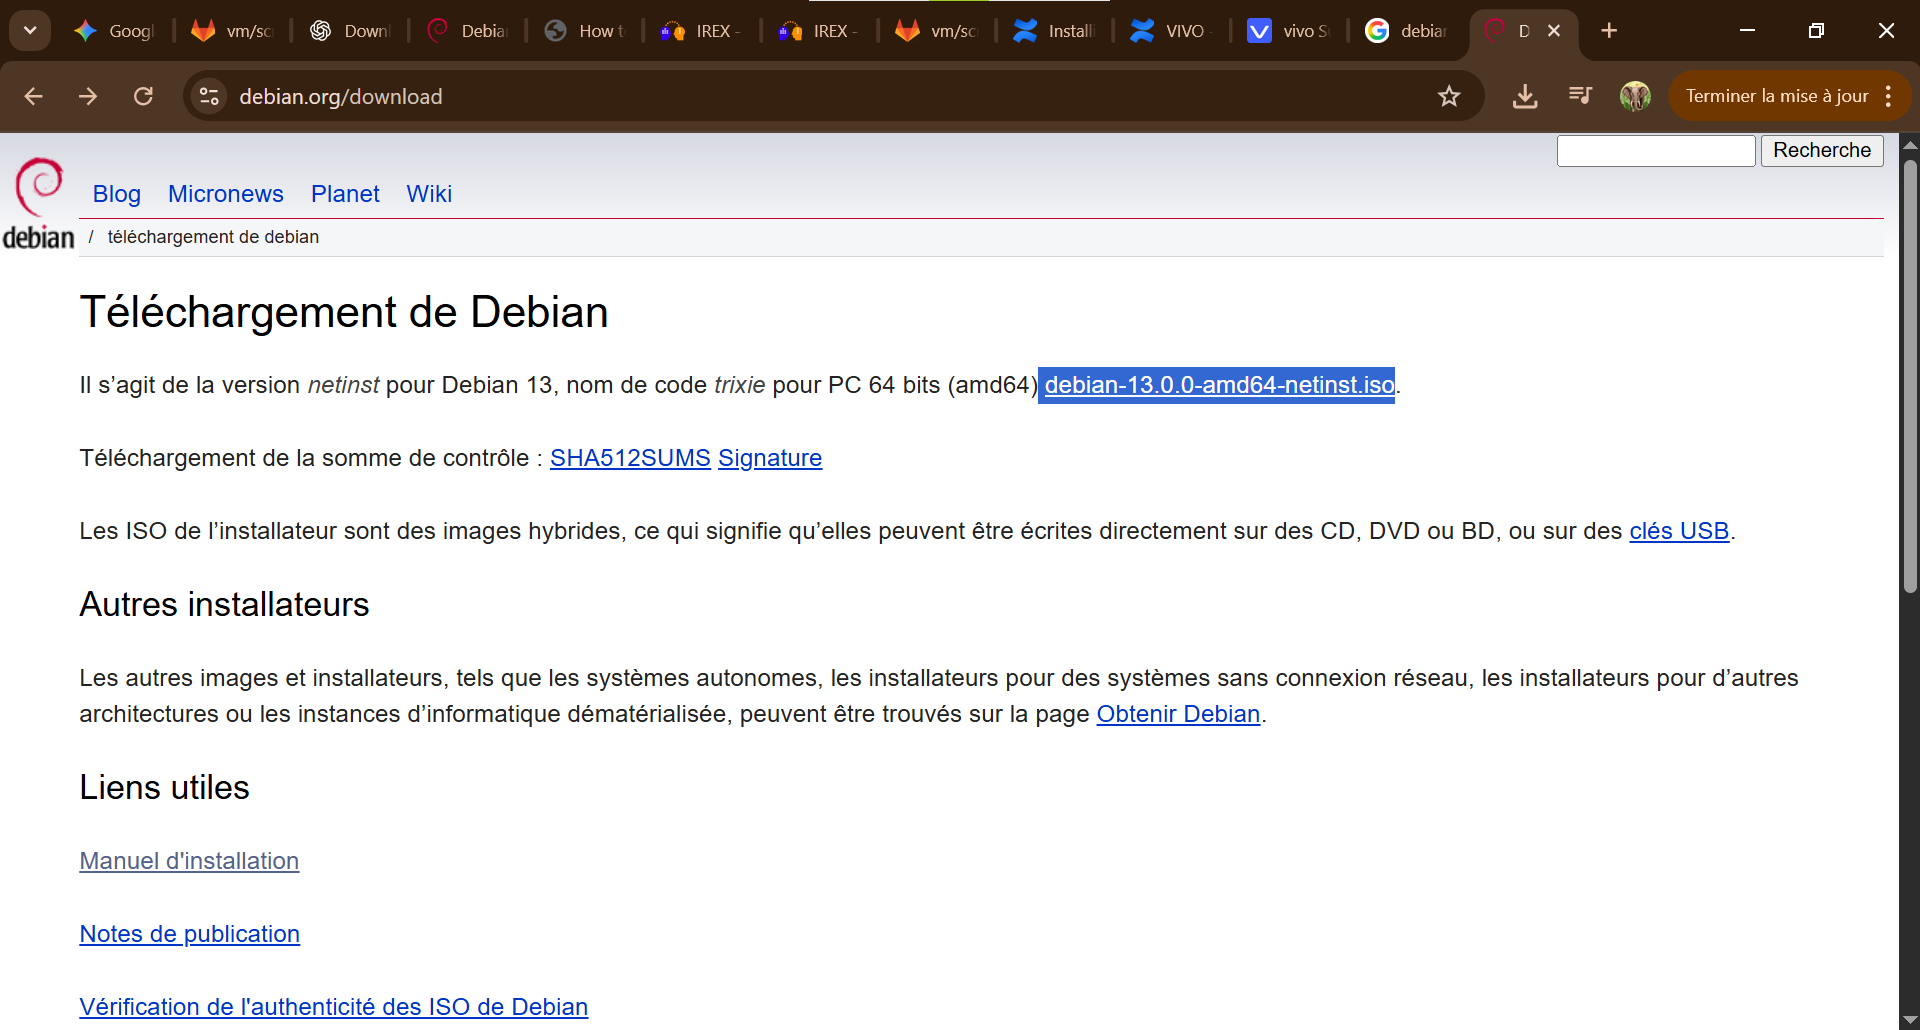Image resolution: width=1920 pixels, height=1030 pixels.
Task: Open the Planet link
Action: click(345, 194)
